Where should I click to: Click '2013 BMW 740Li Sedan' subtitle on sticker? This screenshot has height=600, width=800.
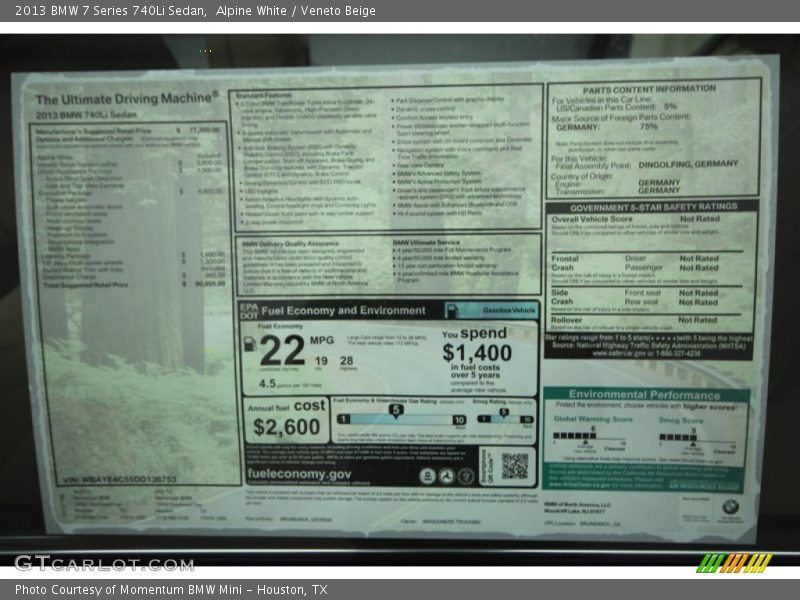pyautogui.click(x=86, y=115)
